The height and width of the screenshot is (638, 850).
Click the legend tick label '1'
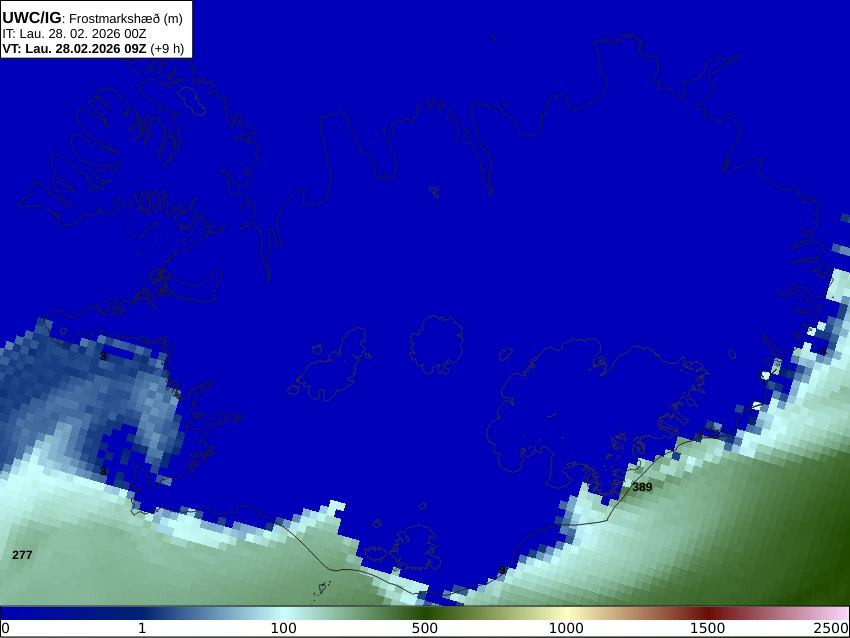(x=142, y=629)
